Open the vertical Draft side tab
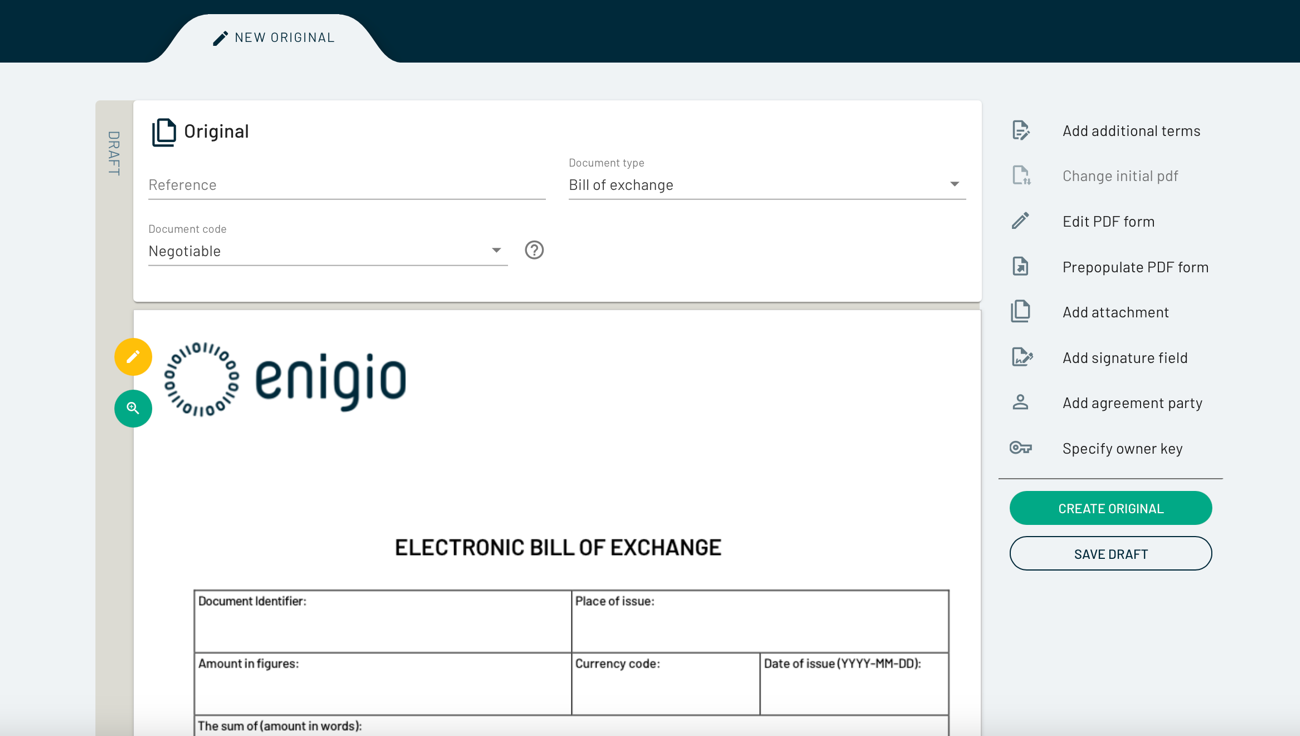1300x736 pixels. [114, 153]
